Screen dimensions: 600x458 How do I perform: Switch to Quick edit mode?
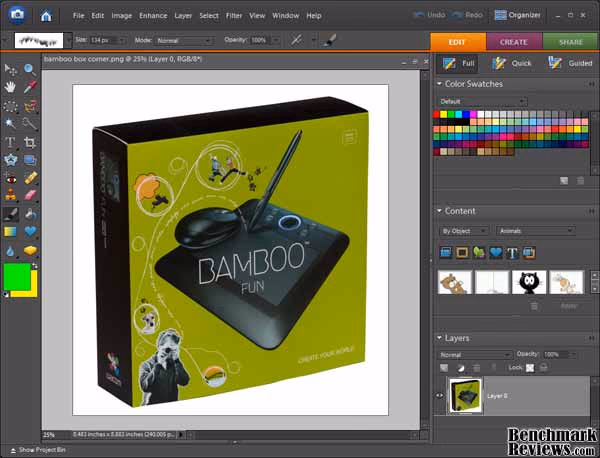(x=512, y=63)
